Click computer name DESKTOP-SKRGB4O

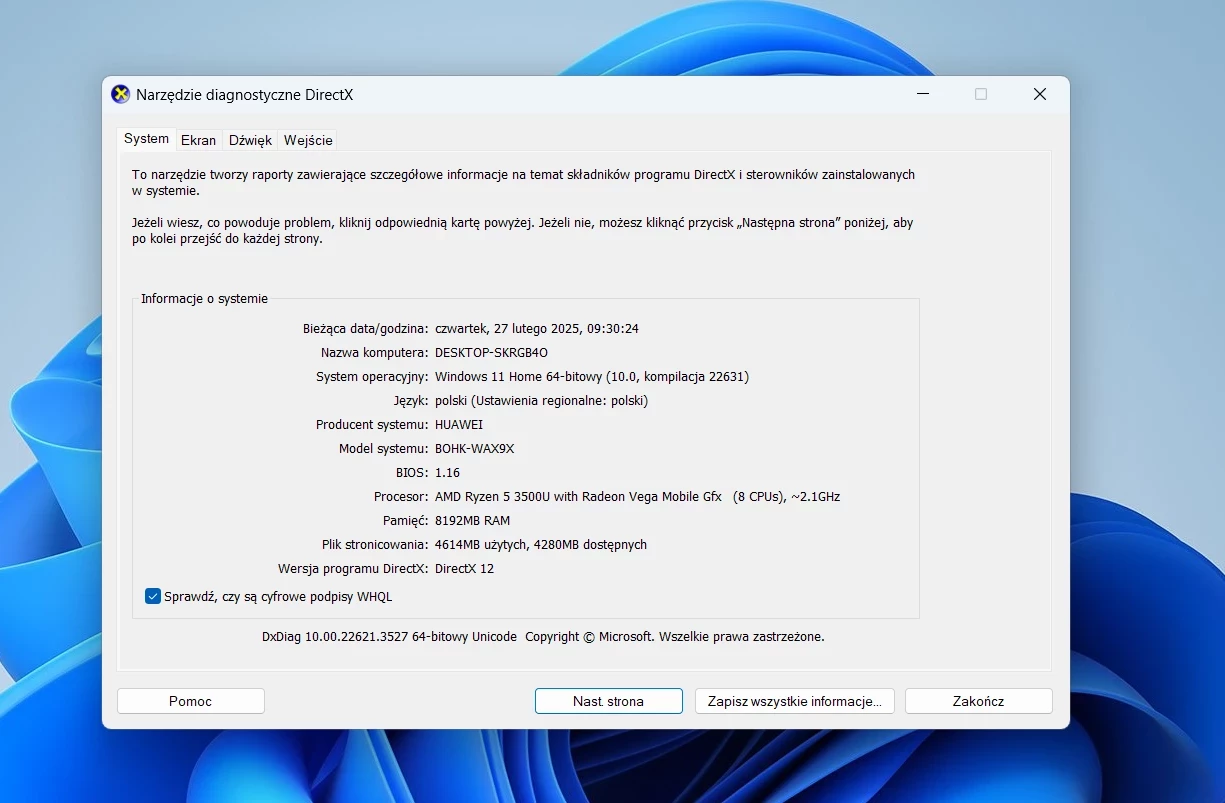491,352
